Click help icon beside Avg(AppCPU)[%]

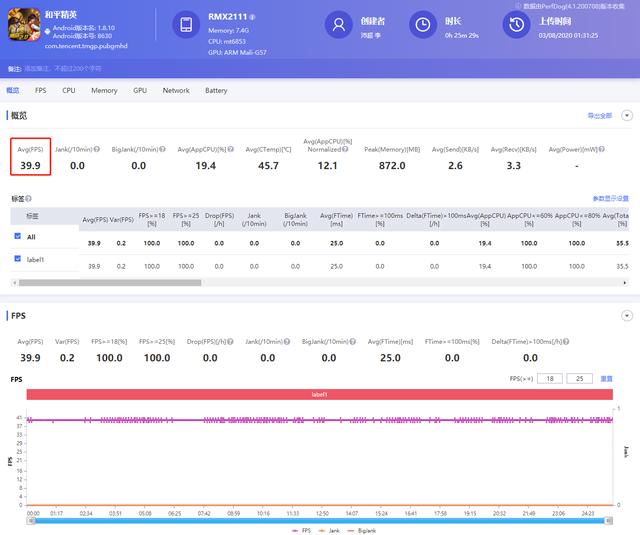(x=230, y=149)
